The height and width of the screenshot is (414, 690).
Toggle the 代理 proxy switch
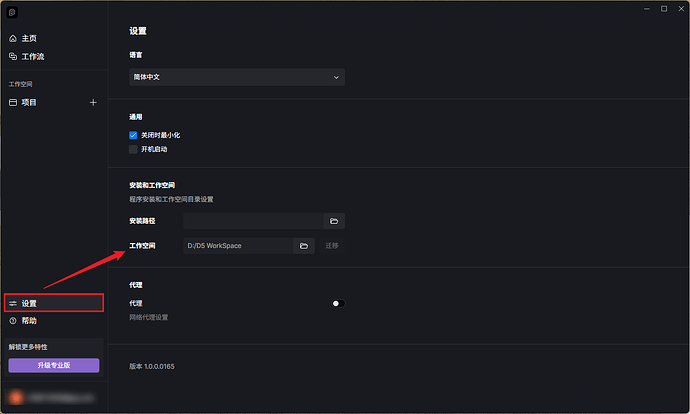coord(337,303)
